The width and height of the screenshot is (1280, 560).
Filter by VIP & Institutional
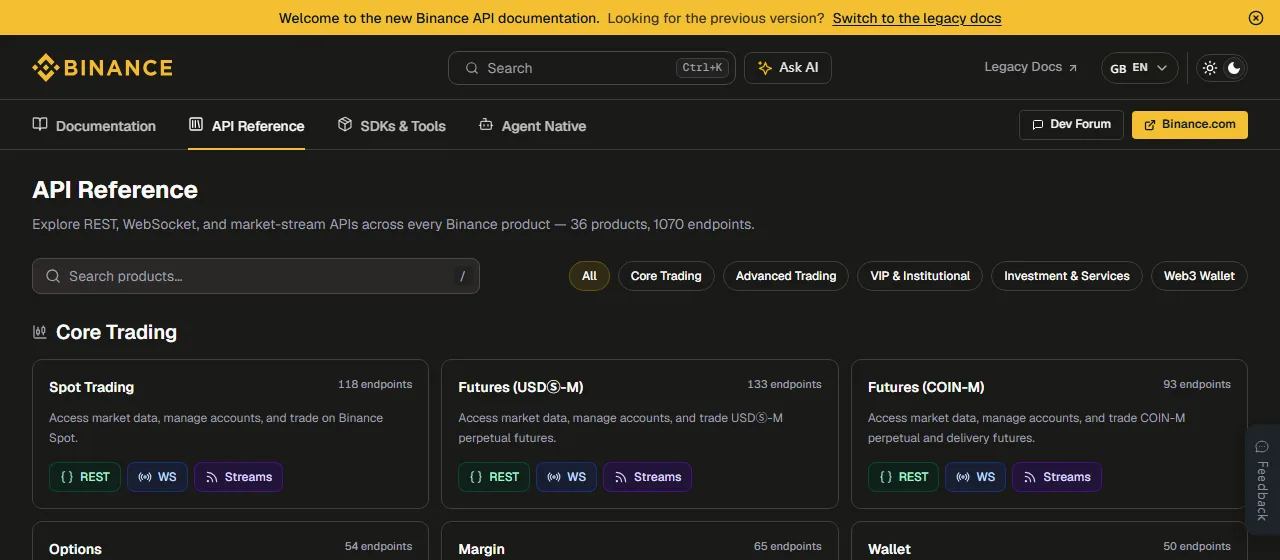pyautogui.click(x=920, y=276)
